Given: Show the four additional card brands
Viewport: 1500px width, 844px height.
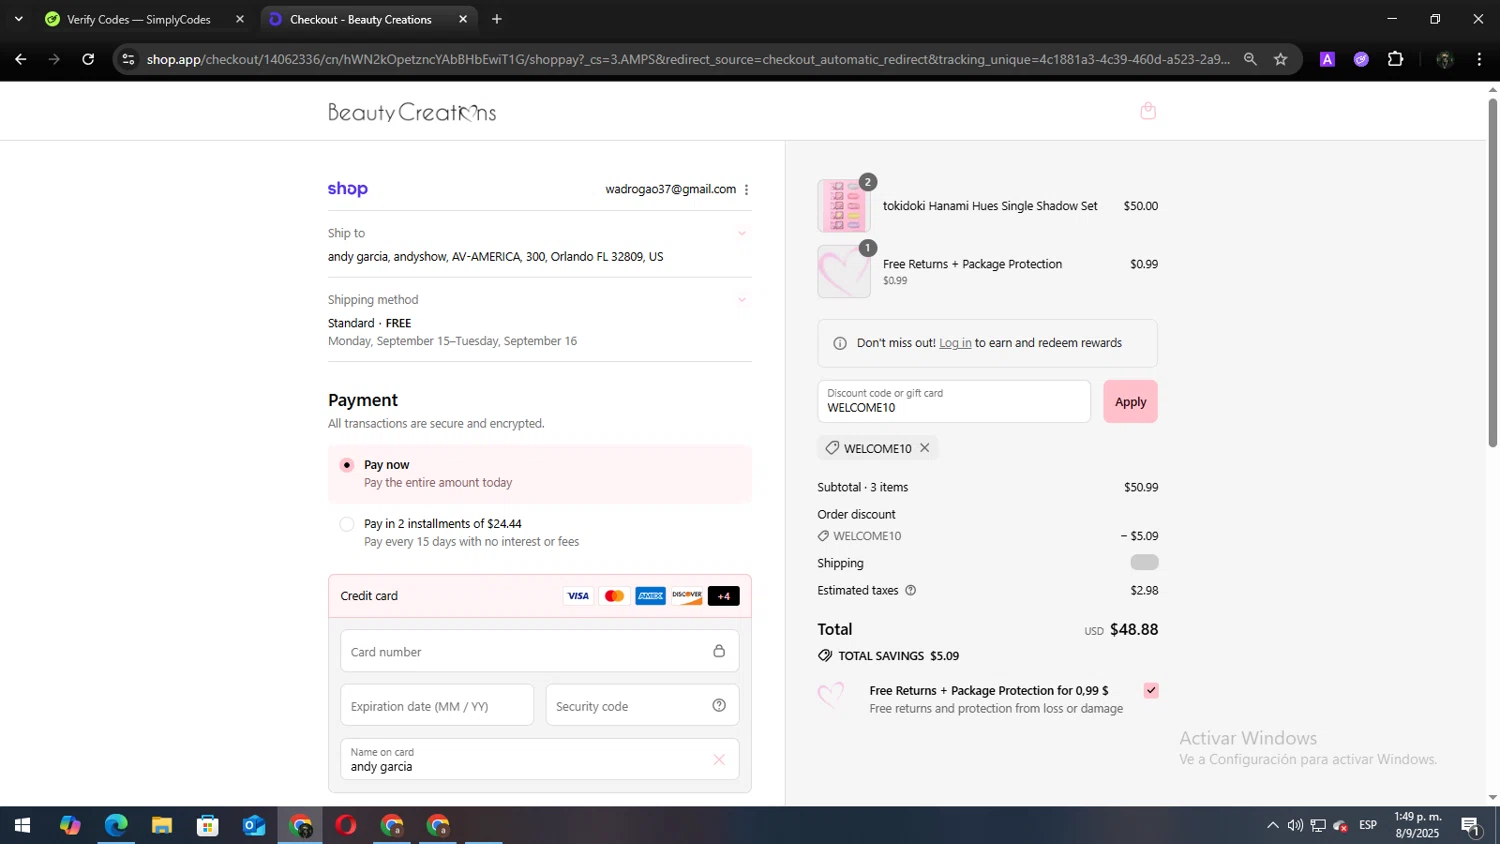Looking at the screenshot, I should (723, 596).
